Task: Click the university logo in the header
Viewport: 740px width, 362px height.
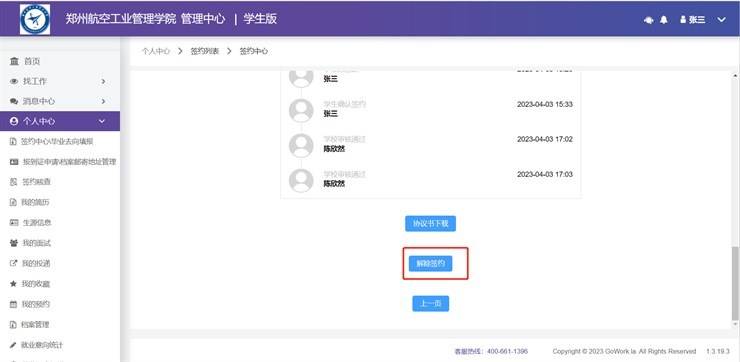Action: [x=35, y=19]
